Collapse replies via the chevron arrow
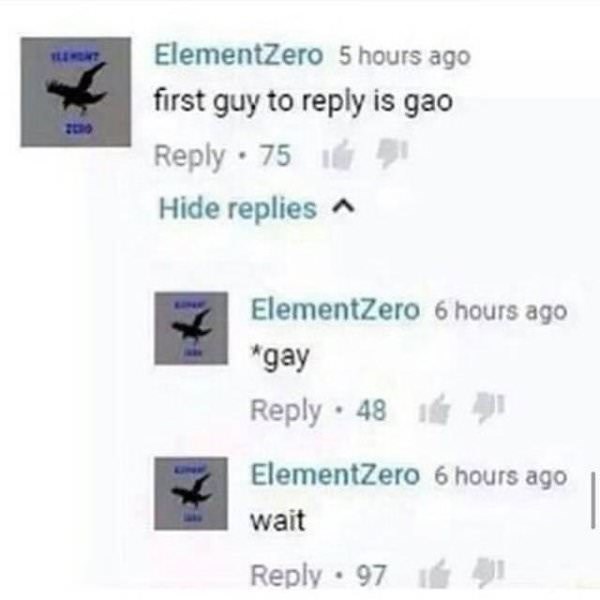Image resolution: width=600 pixels, height=600 pixels. pos(344,208)
